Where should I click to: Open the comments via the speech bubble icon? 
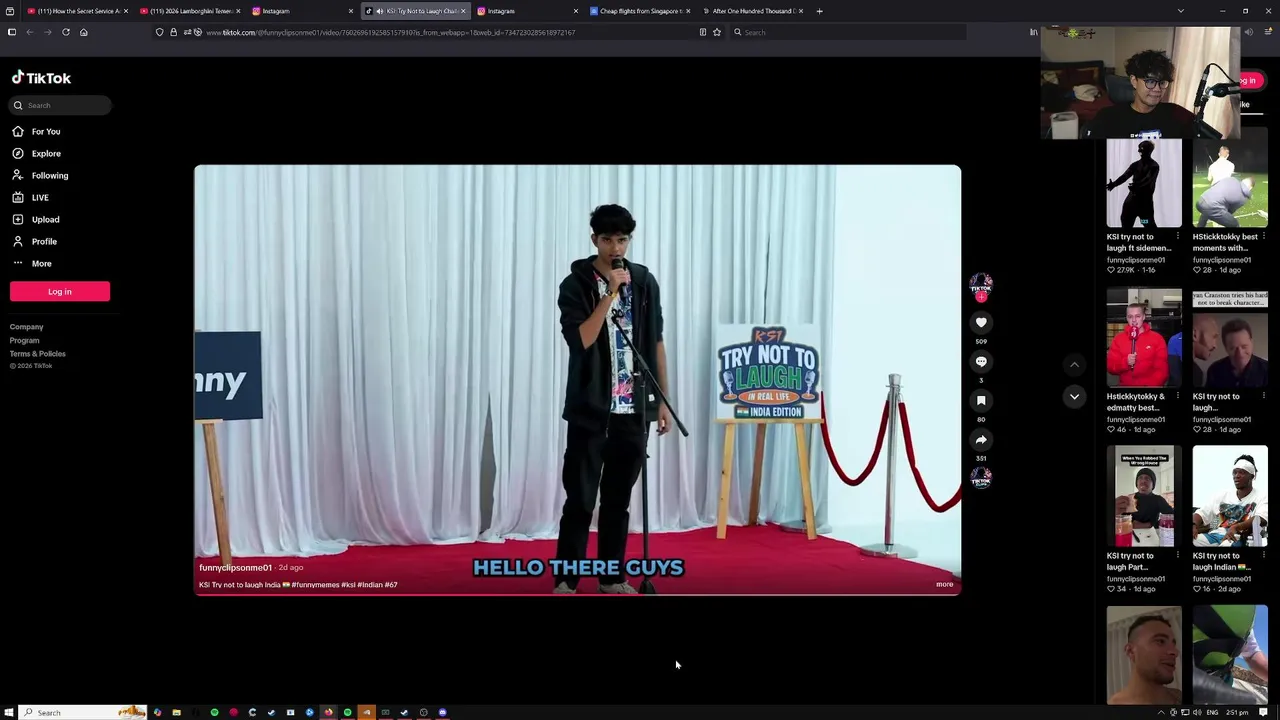981,361
